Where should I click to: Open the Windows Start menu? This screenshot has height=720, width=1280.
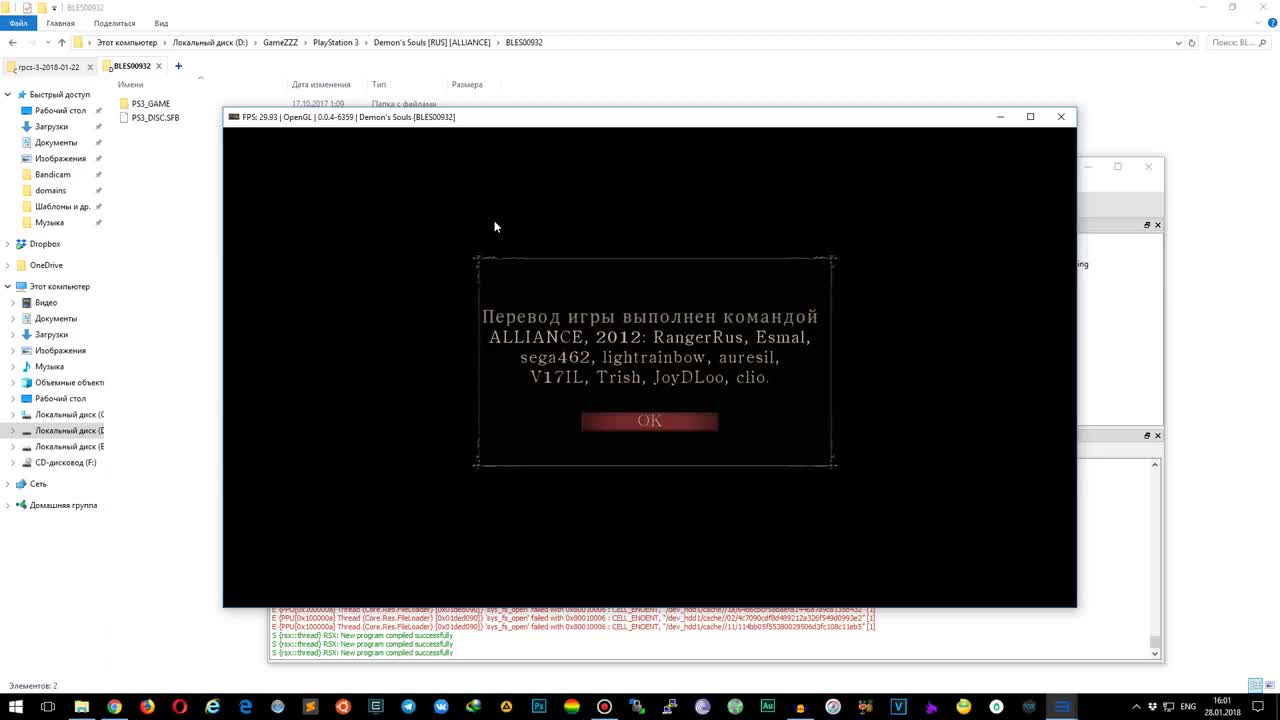(17, 707)
